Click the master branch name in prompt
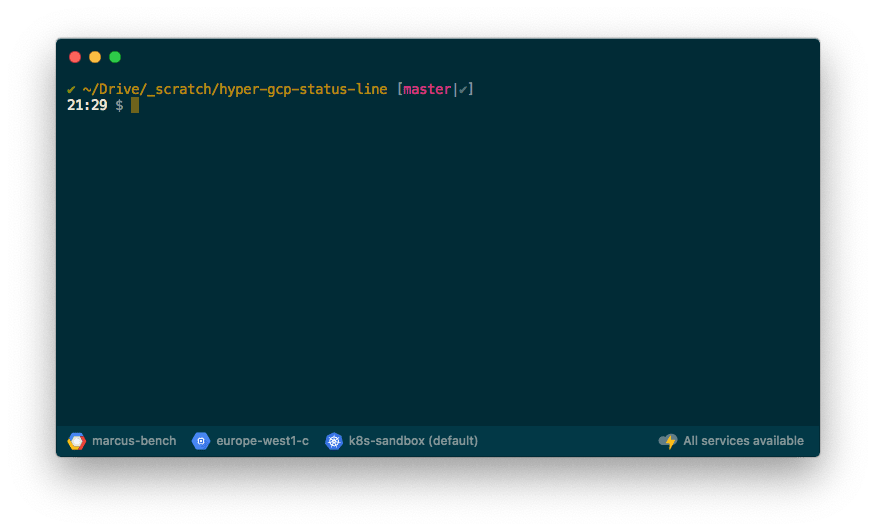Image resolution: width=876 pixels, height=531 pixels. [427, 89]
